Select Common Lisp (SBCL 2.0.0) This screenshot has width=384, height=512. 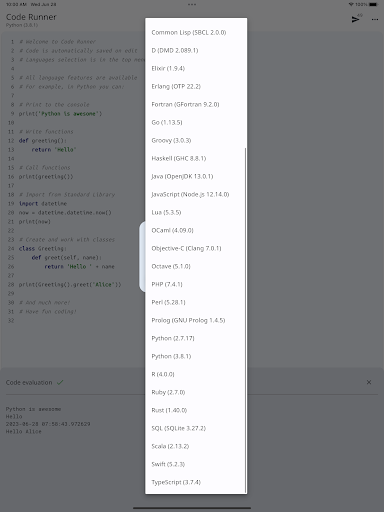pyautogui.click(x=196, y=32)
